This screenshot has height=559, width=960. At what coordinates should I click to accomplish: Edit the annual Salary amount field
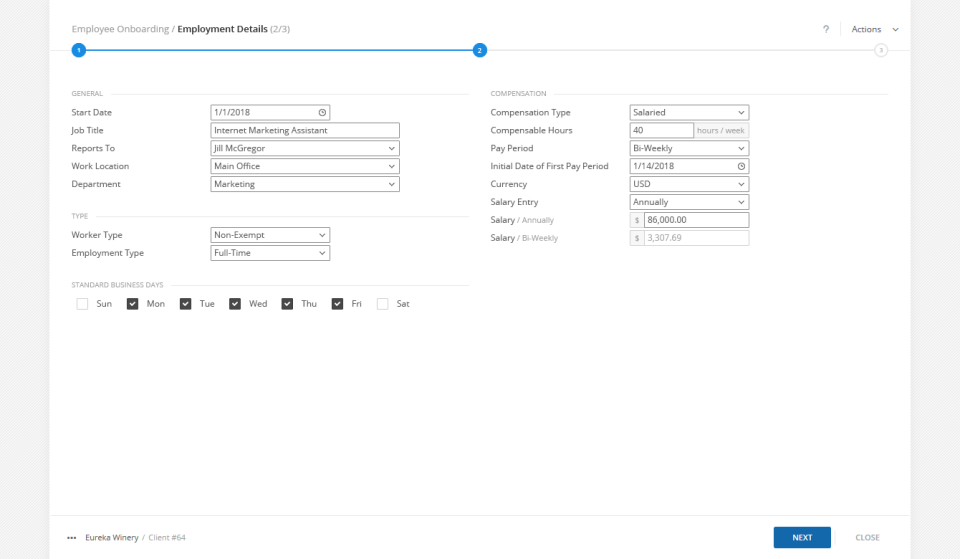coord(696,220)
